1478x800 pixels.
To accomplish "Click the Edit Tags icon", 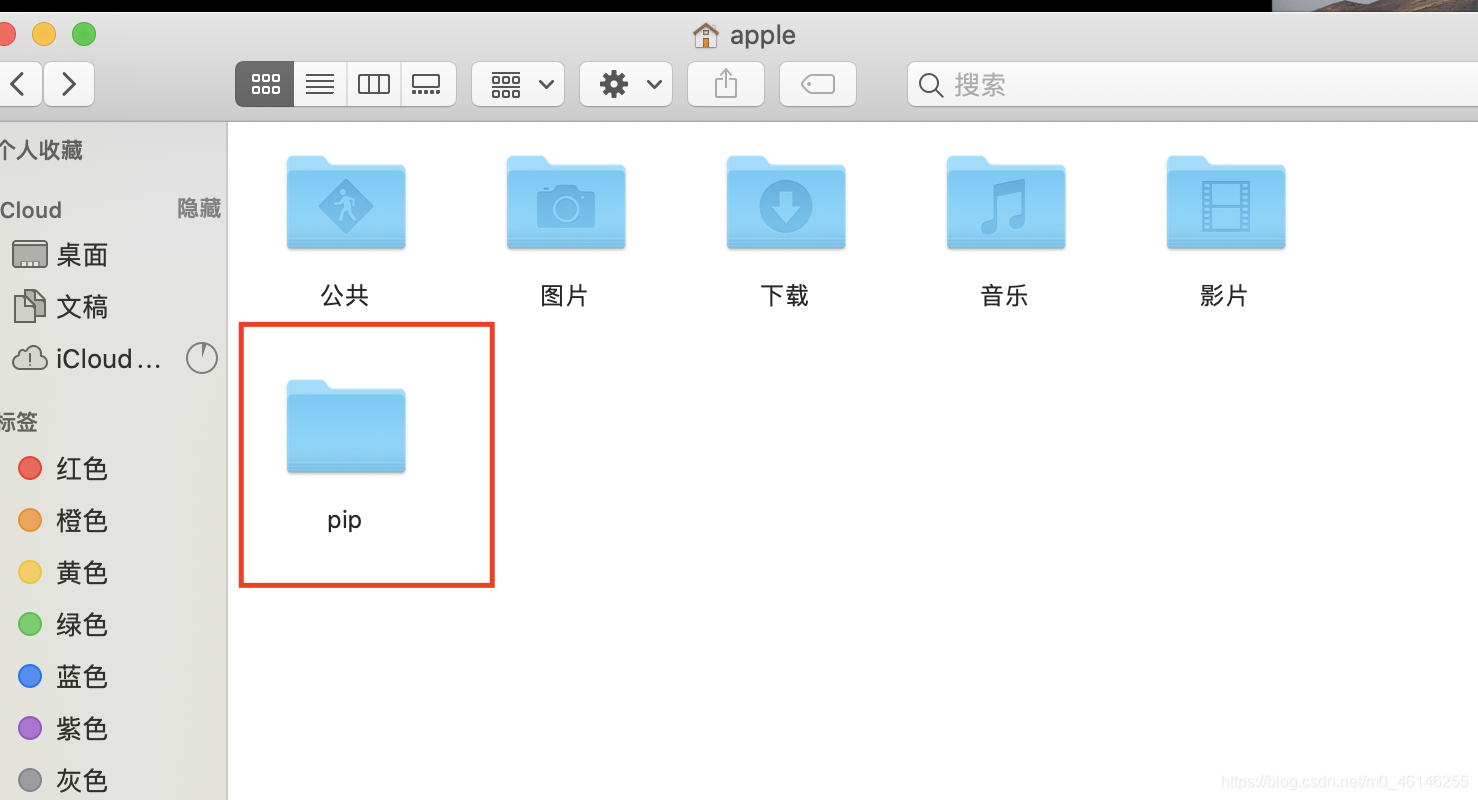I will click(817, 84).
